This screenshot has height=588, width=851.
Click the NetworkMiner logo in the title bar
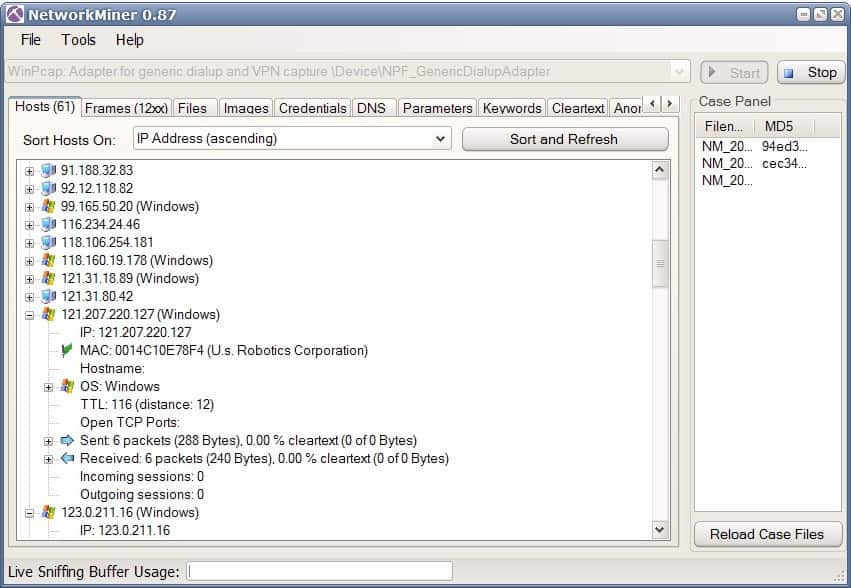coord(15,15)
